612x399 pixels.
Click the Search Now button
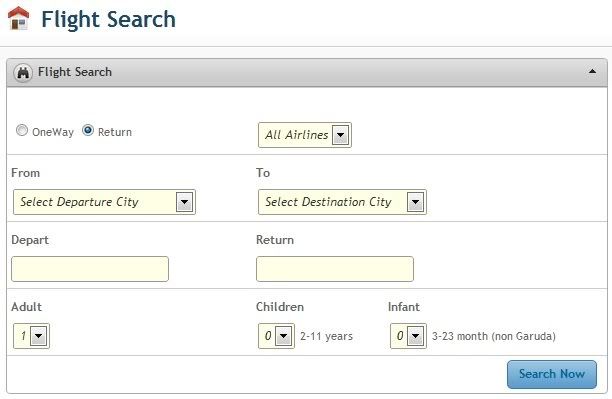552,374
